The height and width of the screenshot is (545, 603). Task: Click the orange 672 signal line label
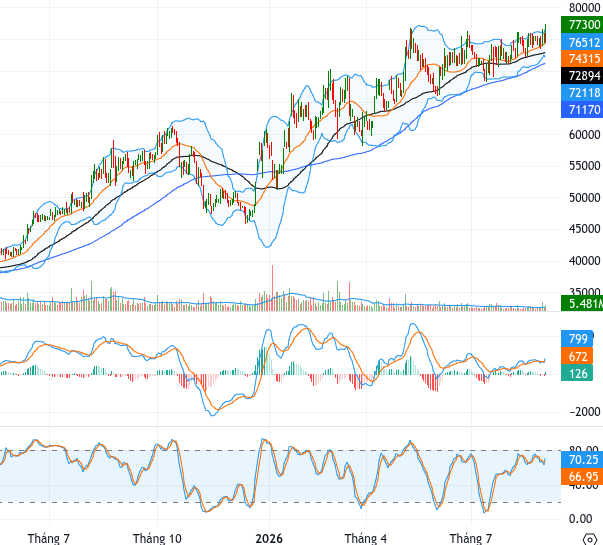[x=577, y=356]
